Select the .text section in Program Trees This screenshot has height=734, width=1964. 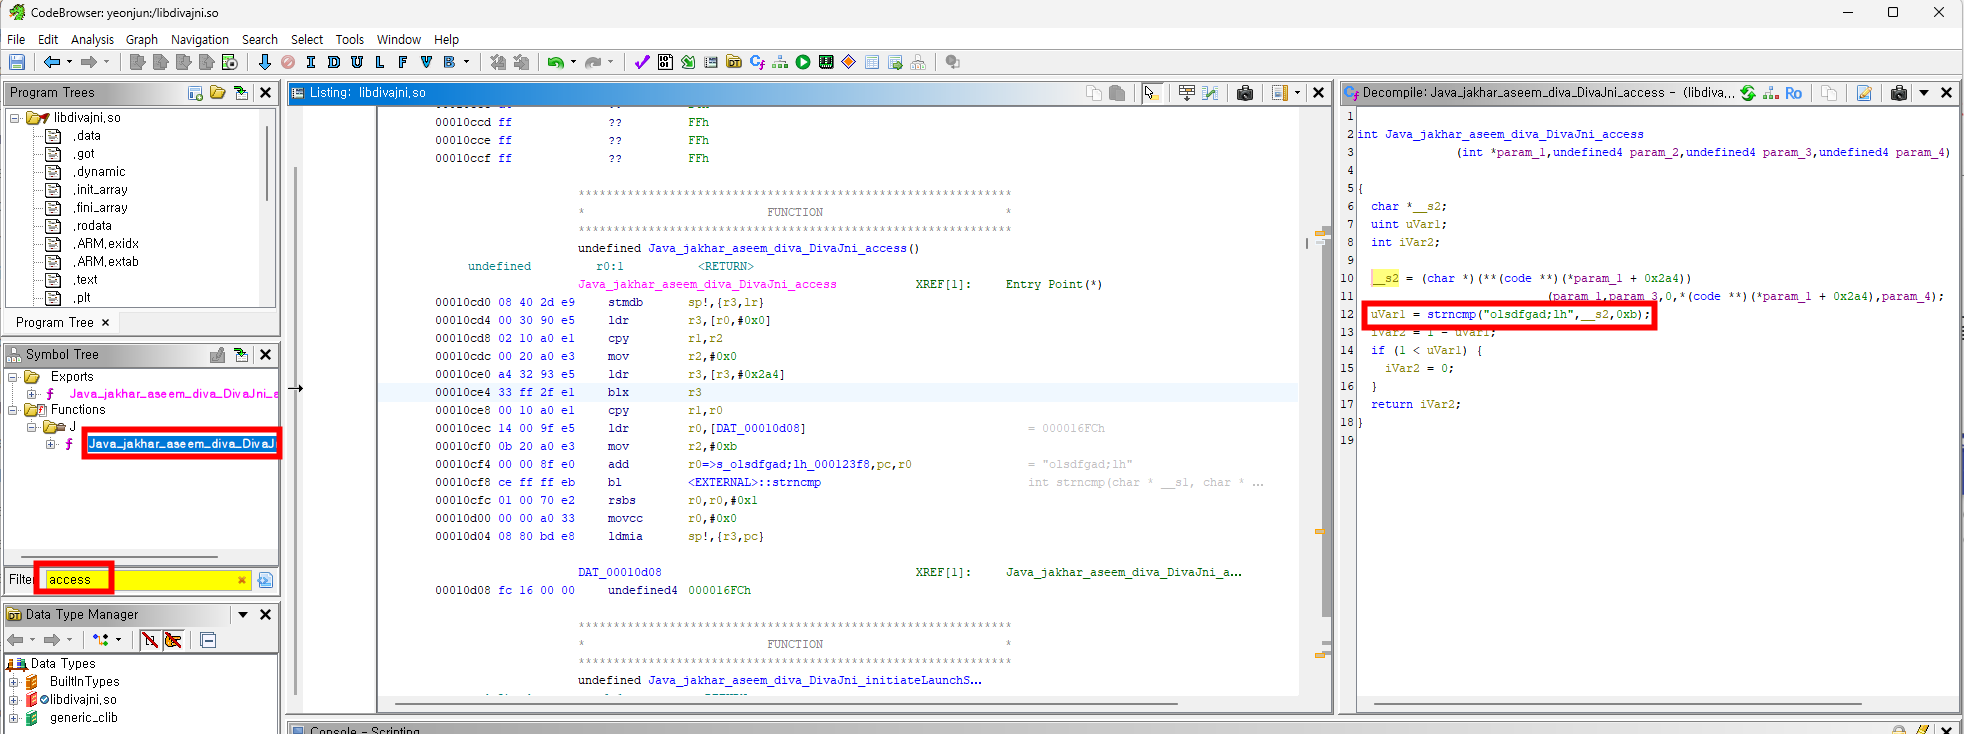pos(85,280)
